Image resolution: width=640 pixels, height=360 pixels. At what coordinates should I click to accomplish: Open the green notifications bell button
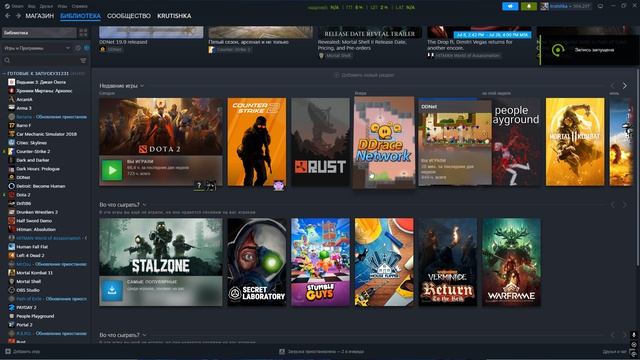coord(529,6)
